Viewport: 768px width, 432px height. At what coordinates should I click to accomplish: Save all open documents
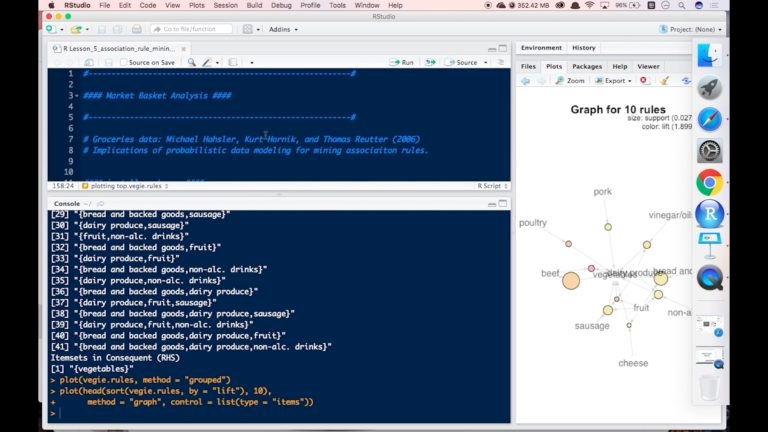(118, 29)
